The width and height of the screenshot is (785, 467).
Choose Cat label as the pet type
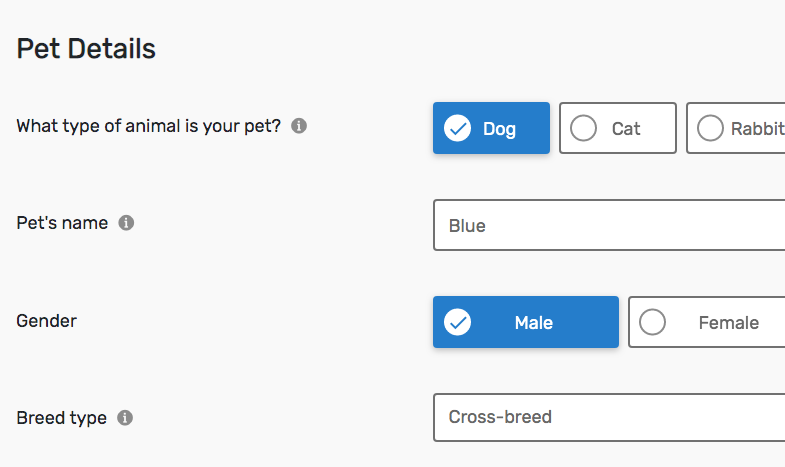[626, 129]
